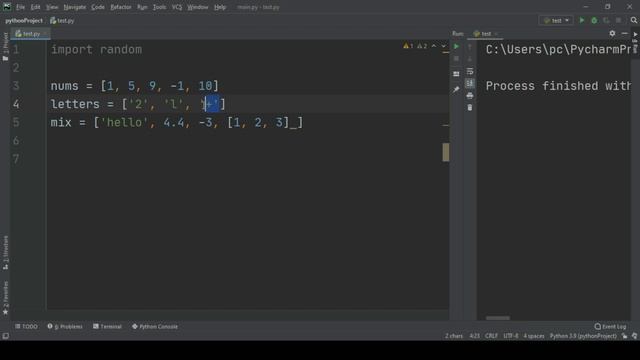
Task: Open the Tools menu
Action: [159, 7]
